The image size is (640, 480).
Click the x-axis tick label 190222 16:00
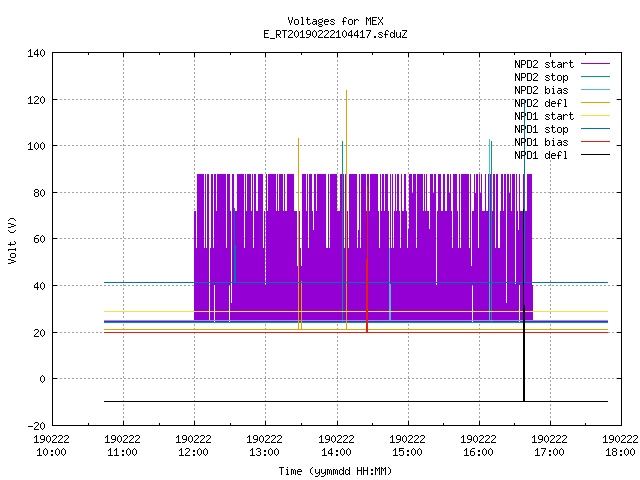click(478, 446)
